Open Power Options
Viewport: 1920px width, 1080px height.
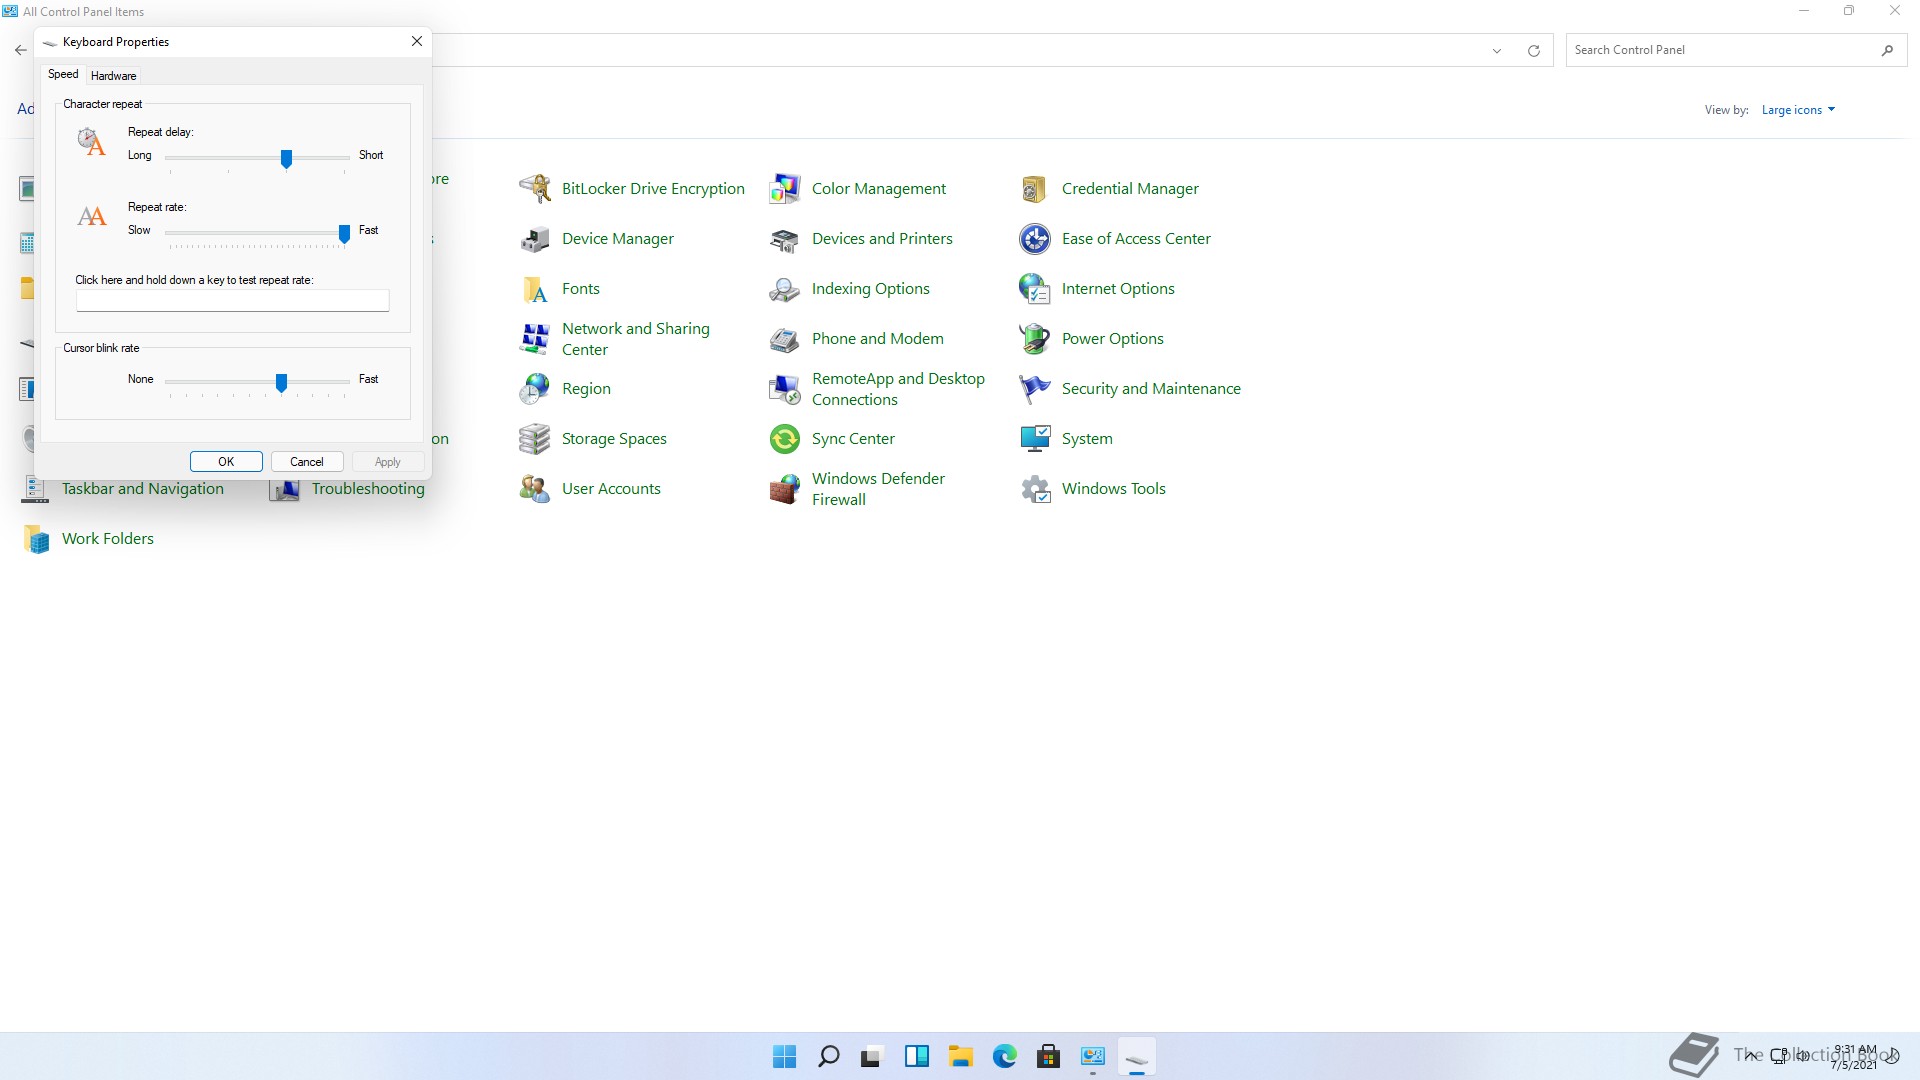click(1112, 338)
